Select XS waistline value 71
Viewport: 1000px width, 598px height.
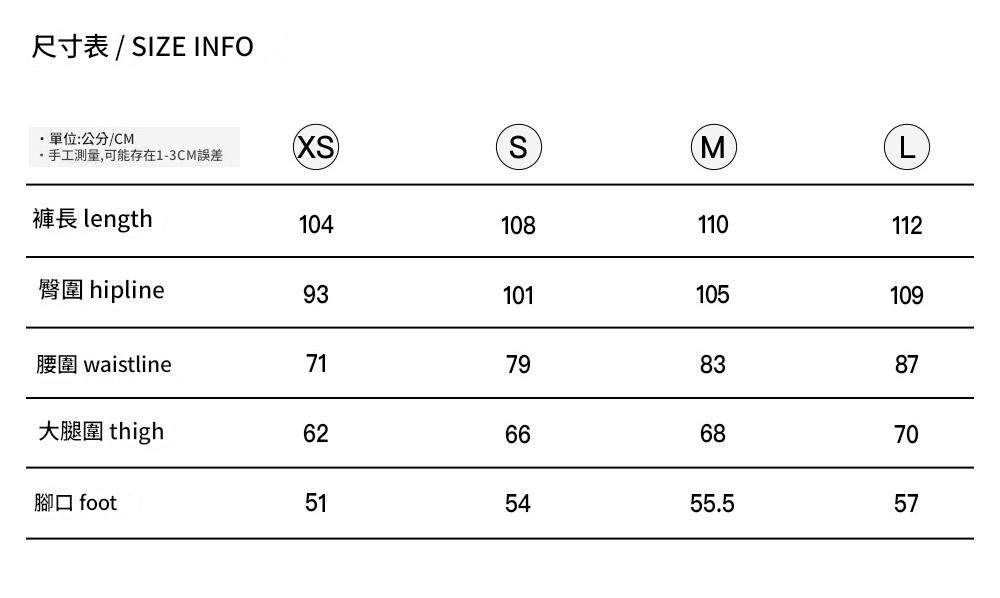[x=316, y=364]
